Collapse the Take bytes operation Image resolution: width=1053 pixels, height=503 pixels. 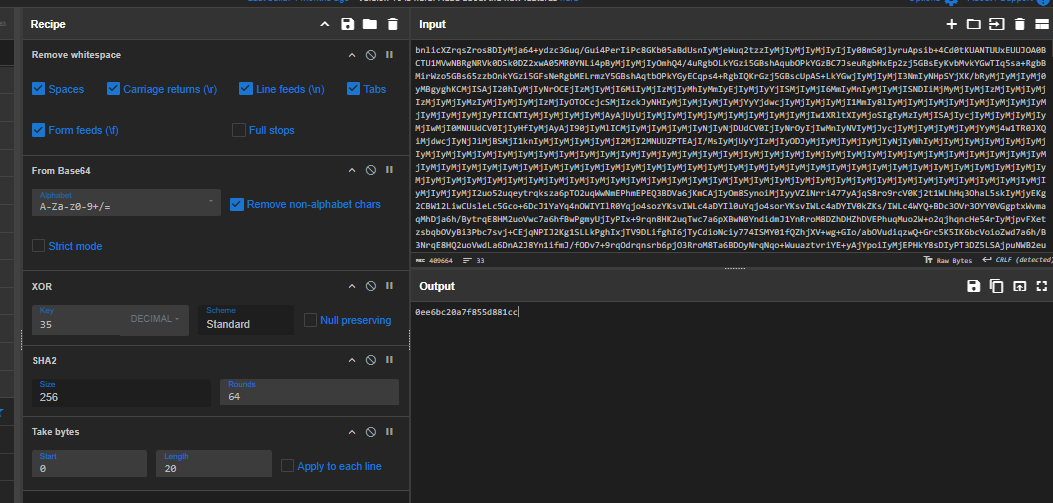tap(351, 432)
